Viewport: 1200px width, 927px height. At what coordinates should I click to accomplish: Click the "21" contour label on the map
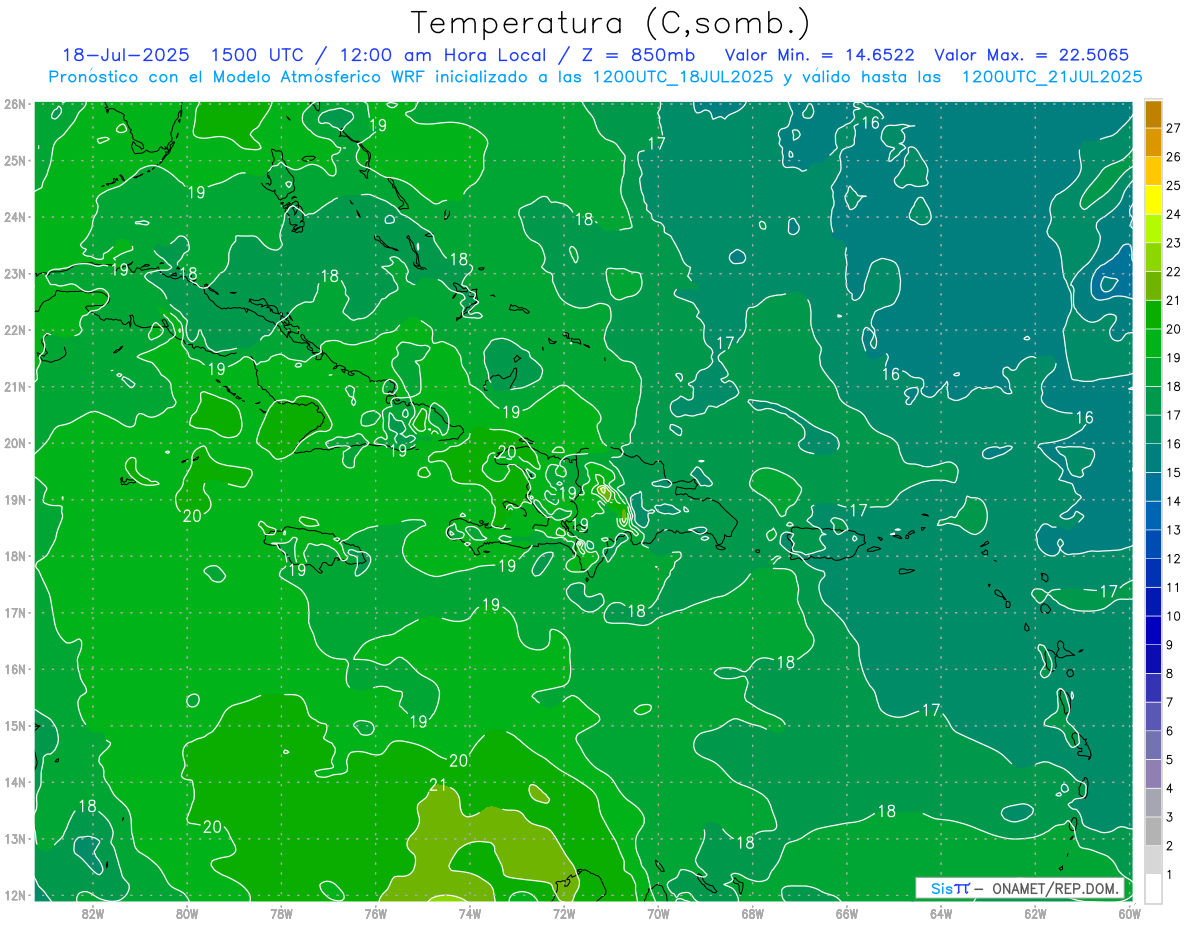(x=437, y=785)
